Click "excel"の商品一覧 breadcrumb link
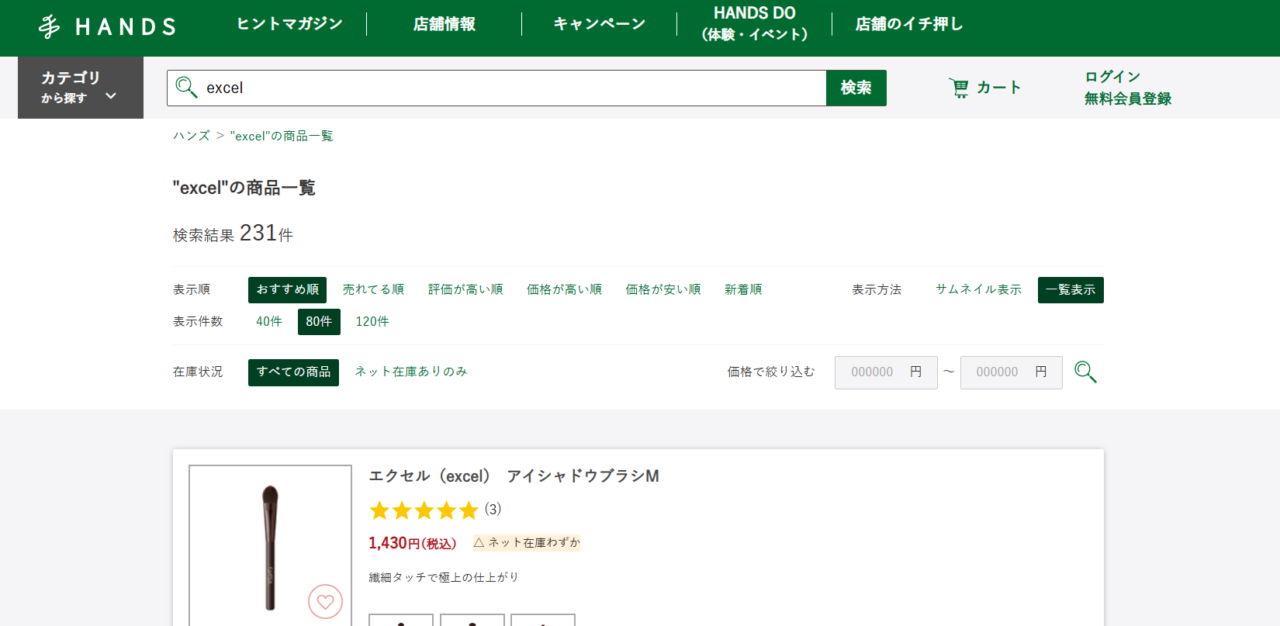This screenshot has width=1280, height=626. (282, 136)
